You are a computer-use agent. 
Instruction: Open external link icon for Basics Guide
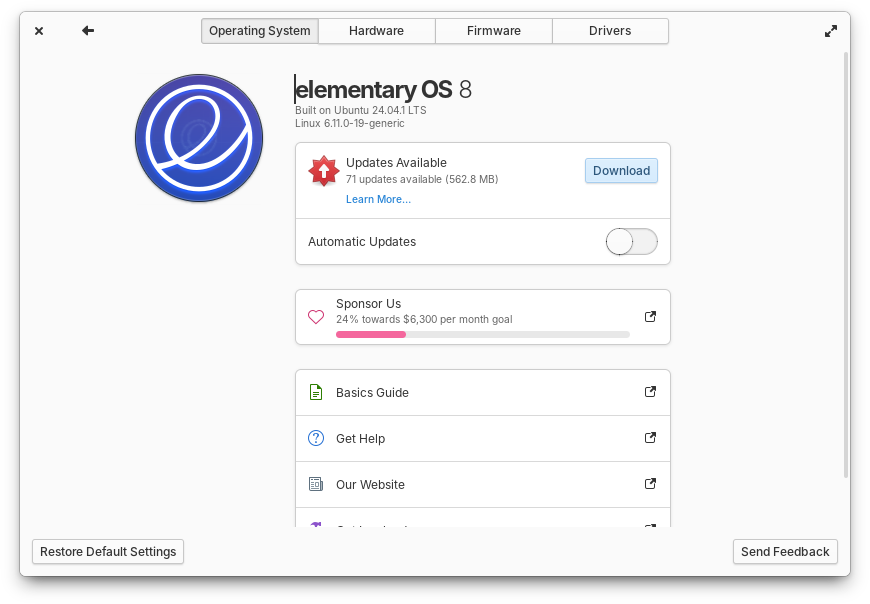650,392
